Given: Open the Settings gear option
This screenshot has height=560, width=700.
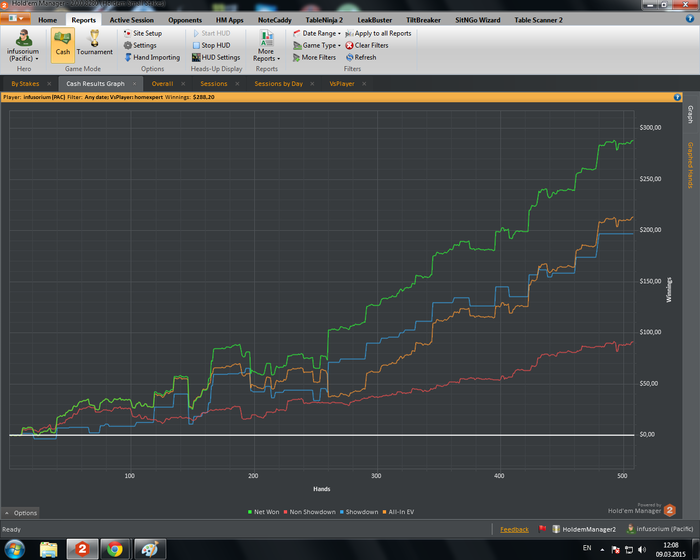Looking at the screenshot, I should 140,45.
